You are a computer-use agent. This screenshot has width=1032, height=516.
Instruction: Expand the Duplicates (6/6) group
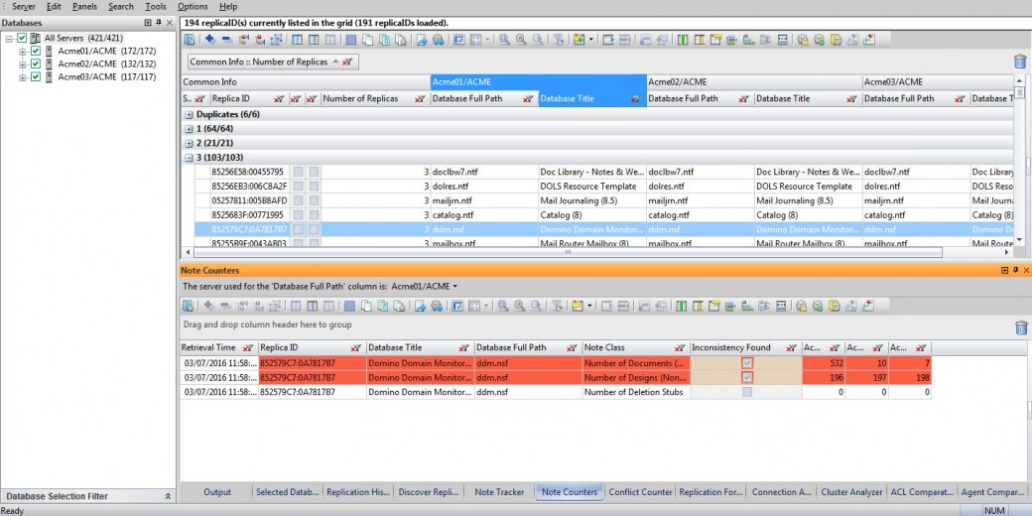pos(189,115)
